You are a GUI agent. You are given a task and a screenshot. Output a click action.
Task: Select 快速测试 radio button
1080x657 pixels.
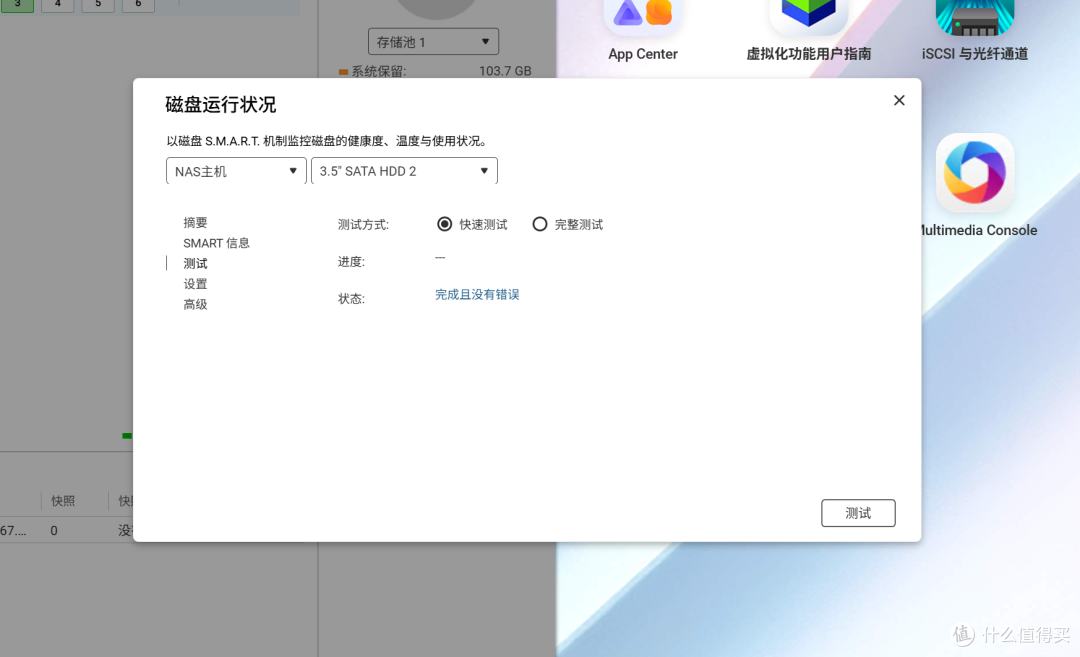pyautogui.click(x=444, y=225)
